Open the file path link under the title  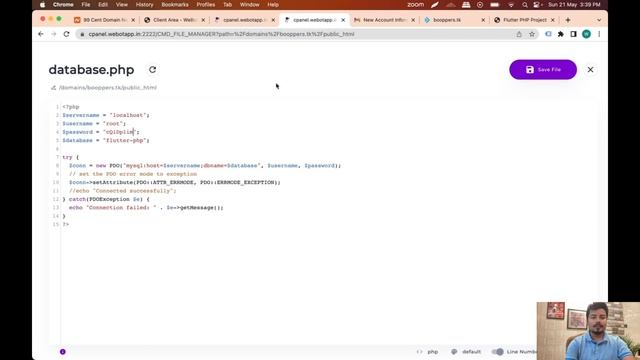(108, 87)
